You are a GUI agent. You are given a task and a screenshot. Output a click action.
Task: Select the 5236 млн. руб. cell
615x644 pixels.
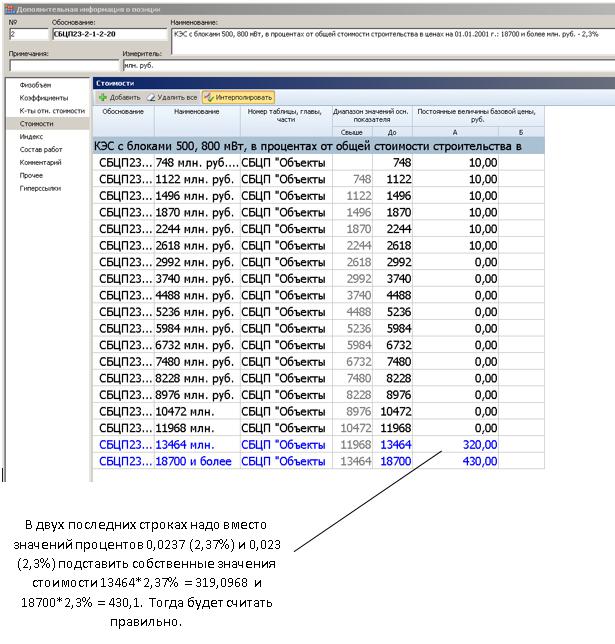coord(197,312)
